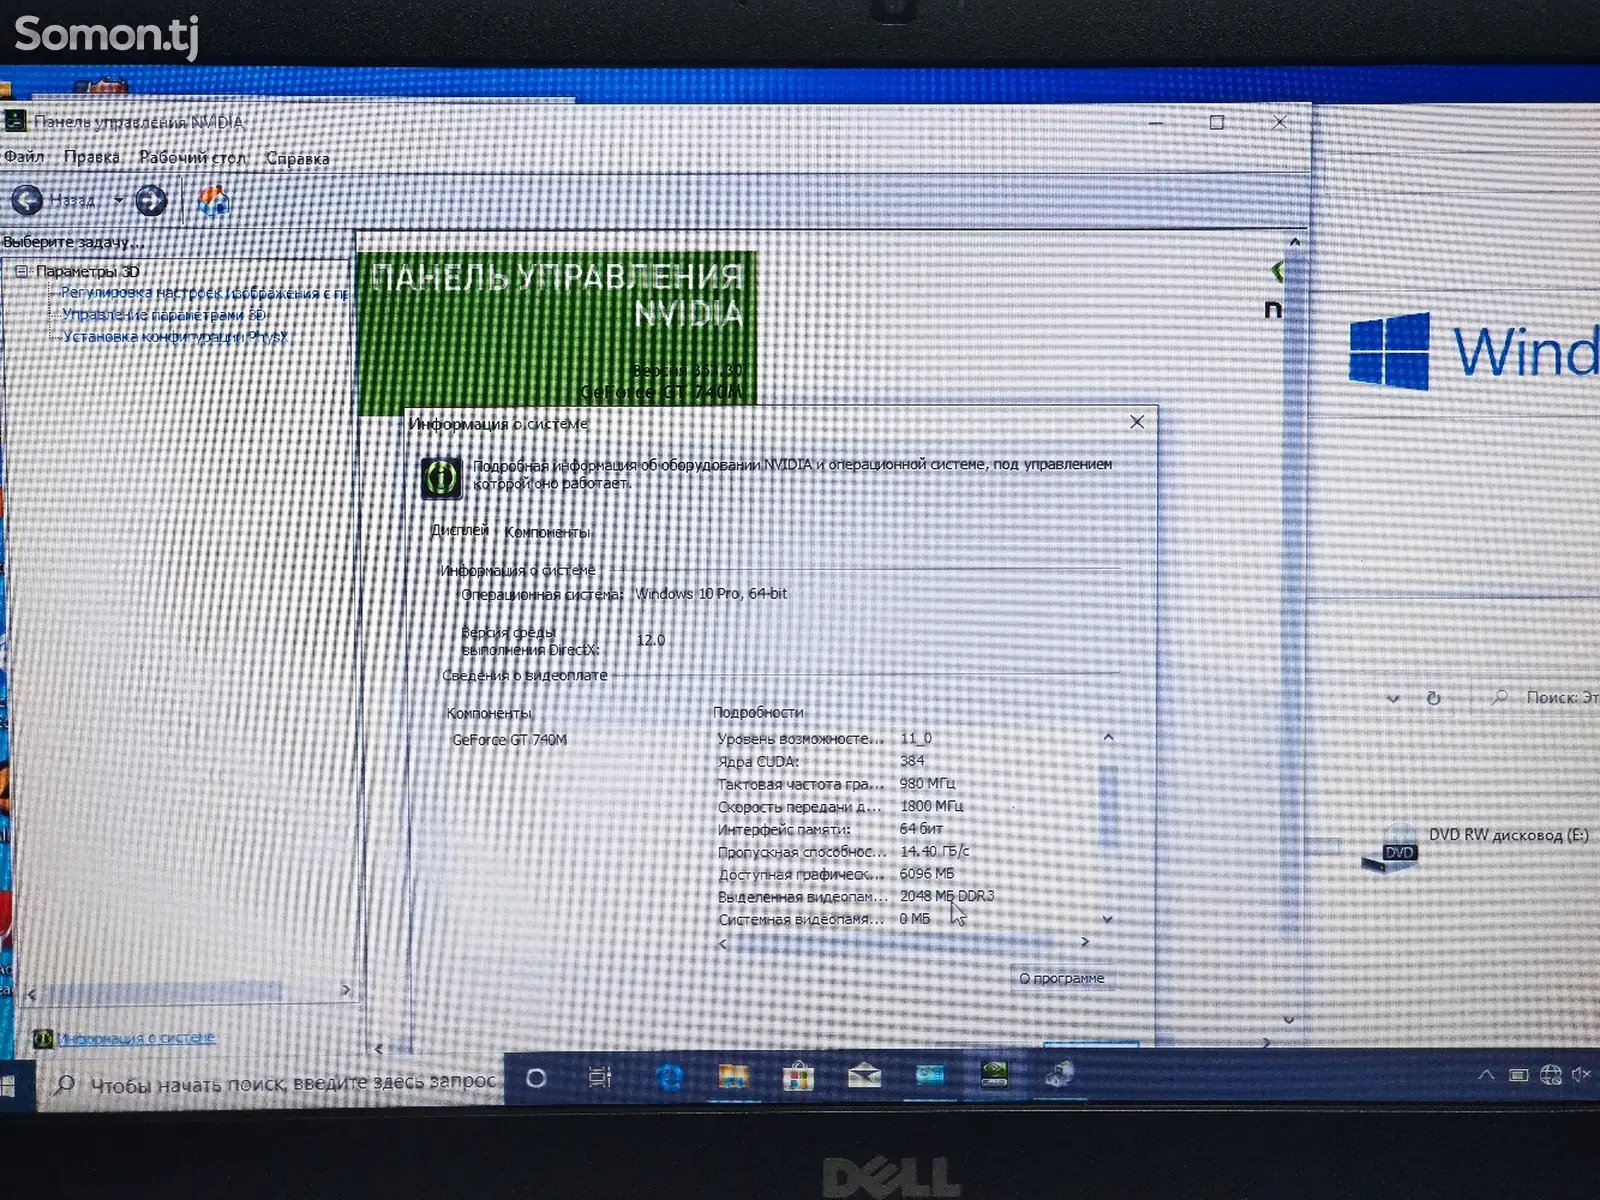Screen dimensions: 1600x1200
Task: Click the Тактовая частота 980 МГц row
Action: [836, 784]
